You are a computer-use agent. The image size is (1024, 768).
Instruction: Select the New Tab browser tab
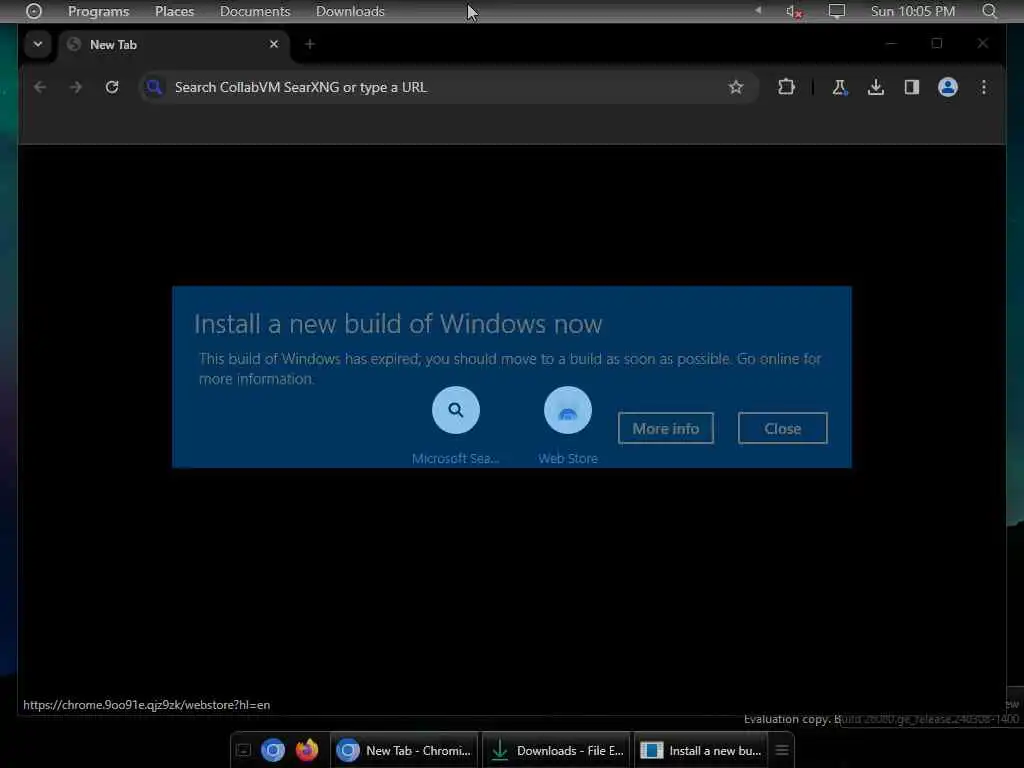[x=173, y=44]
